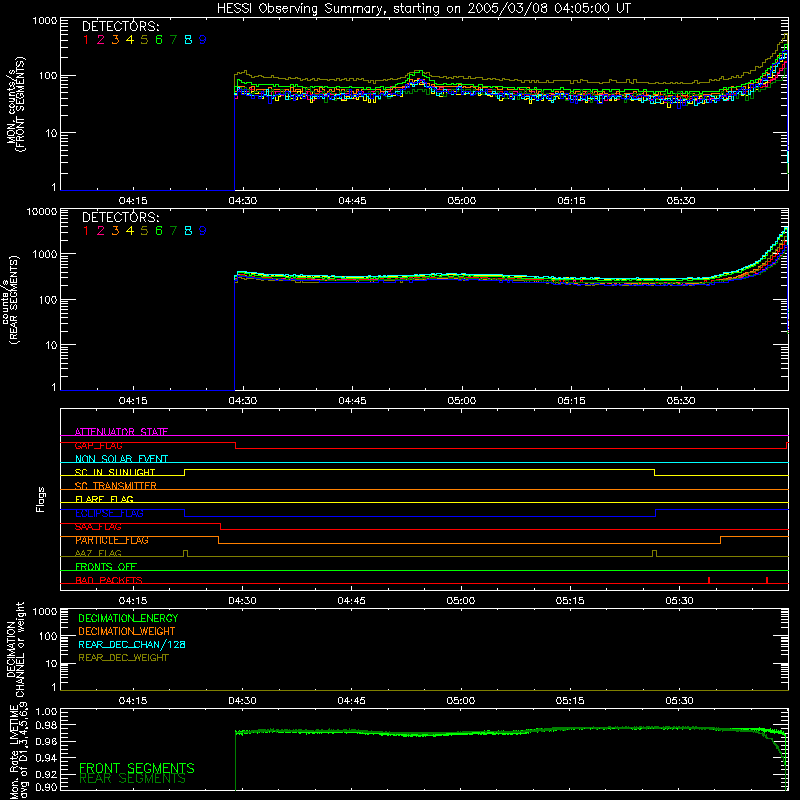
Task: Click red detector number 1 in front segments legend
Action: [86, 40]
